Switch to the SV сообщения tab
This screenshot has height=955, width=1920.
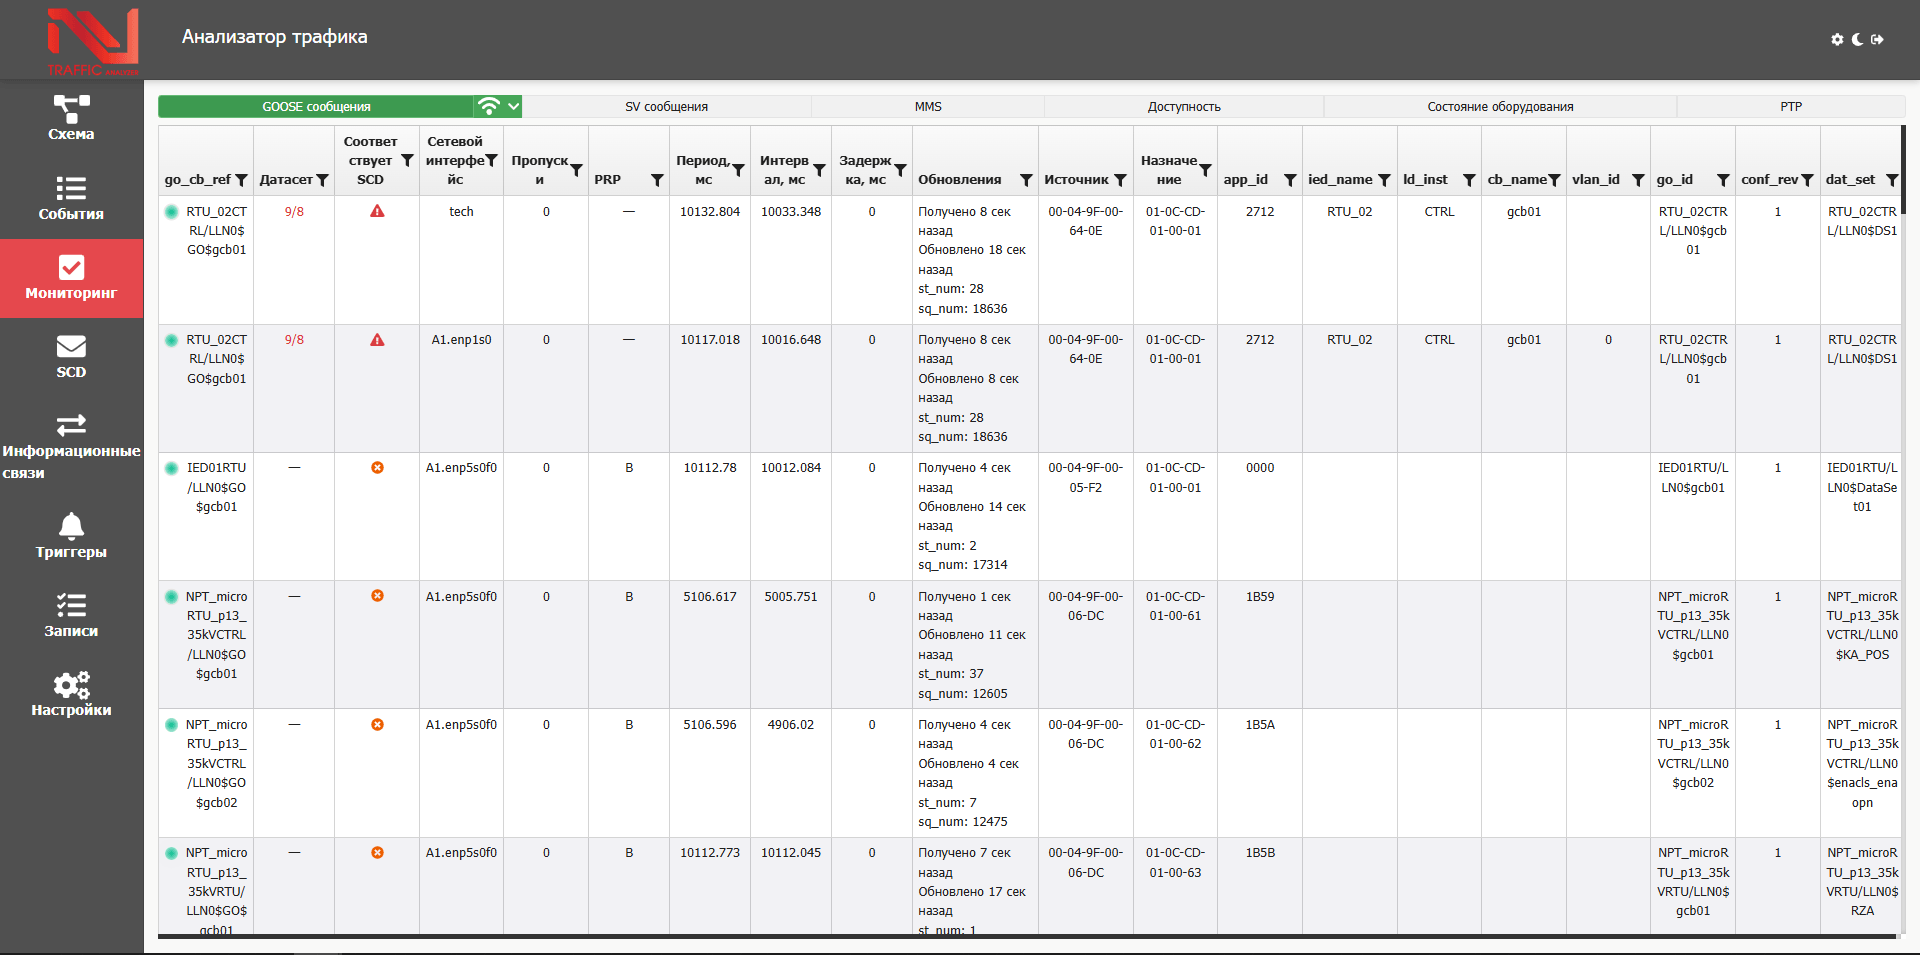[x=667, y=106]
